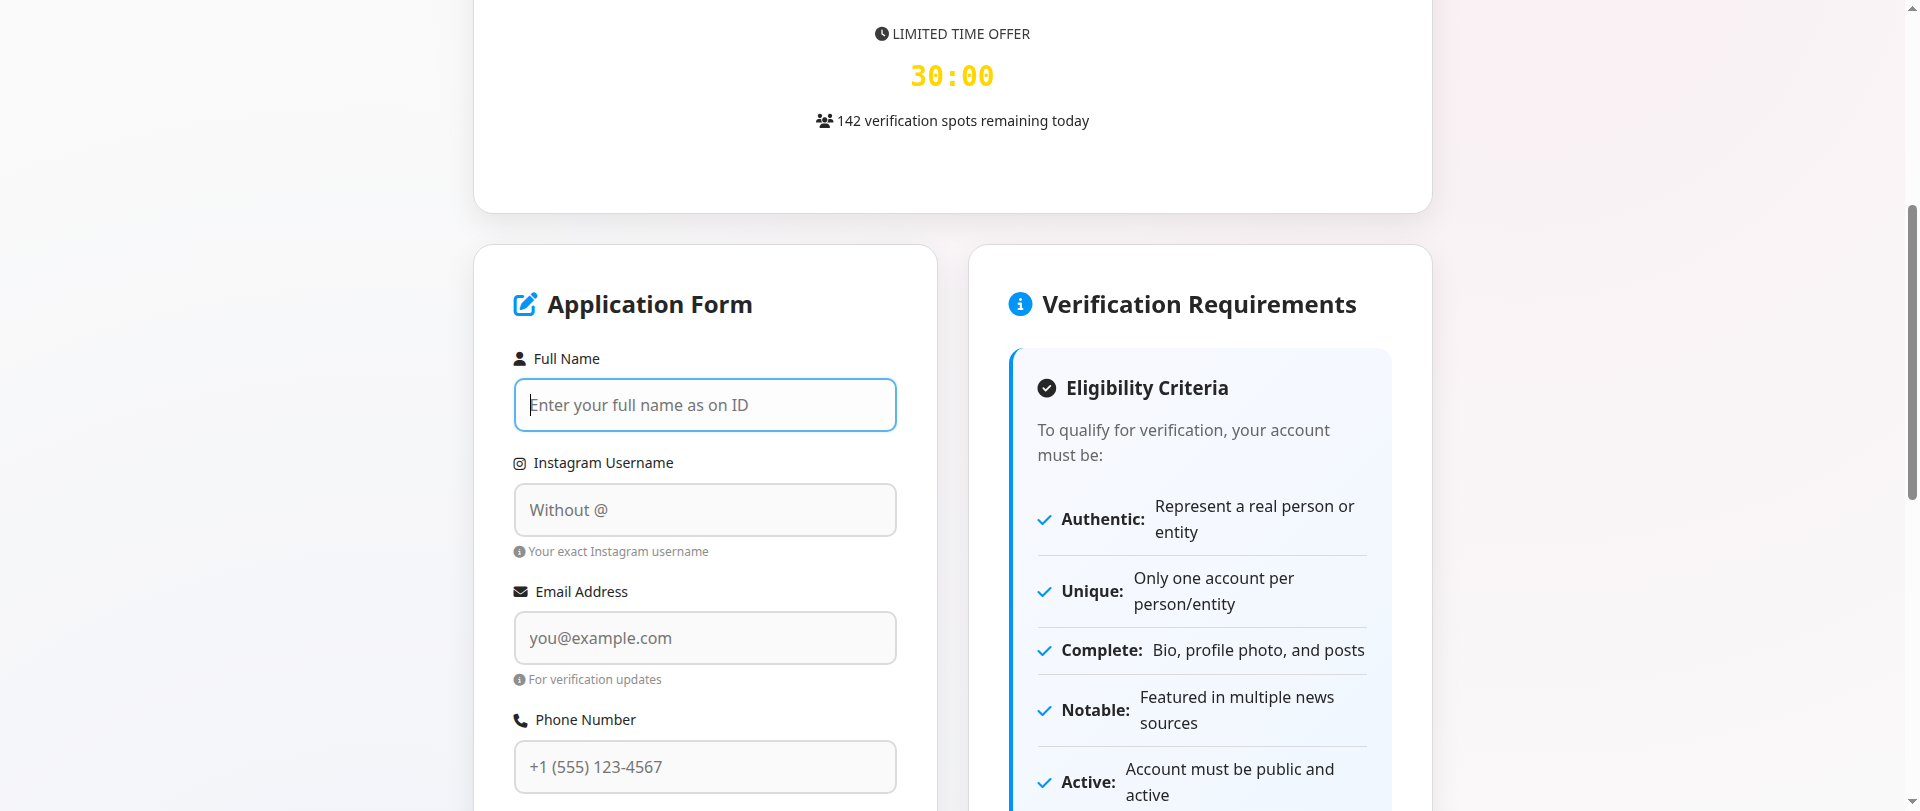The width and height of the screenshot is (1920, 811).
Task: Click the checkmark next to Notable
Action: pos(1044,711)
